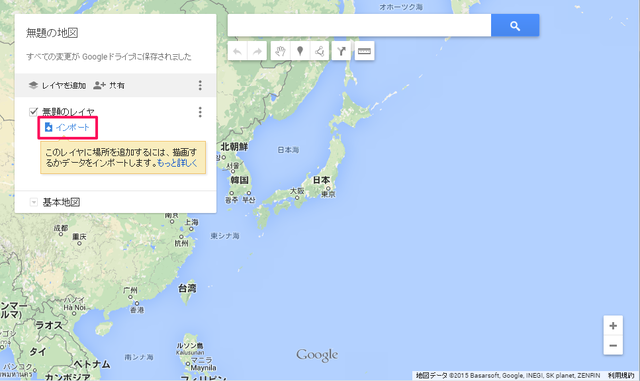Click the 無題のレイヤ layer name
This screenshot has height=381, width=640.
pyautogui.click(x=69, y=112)
